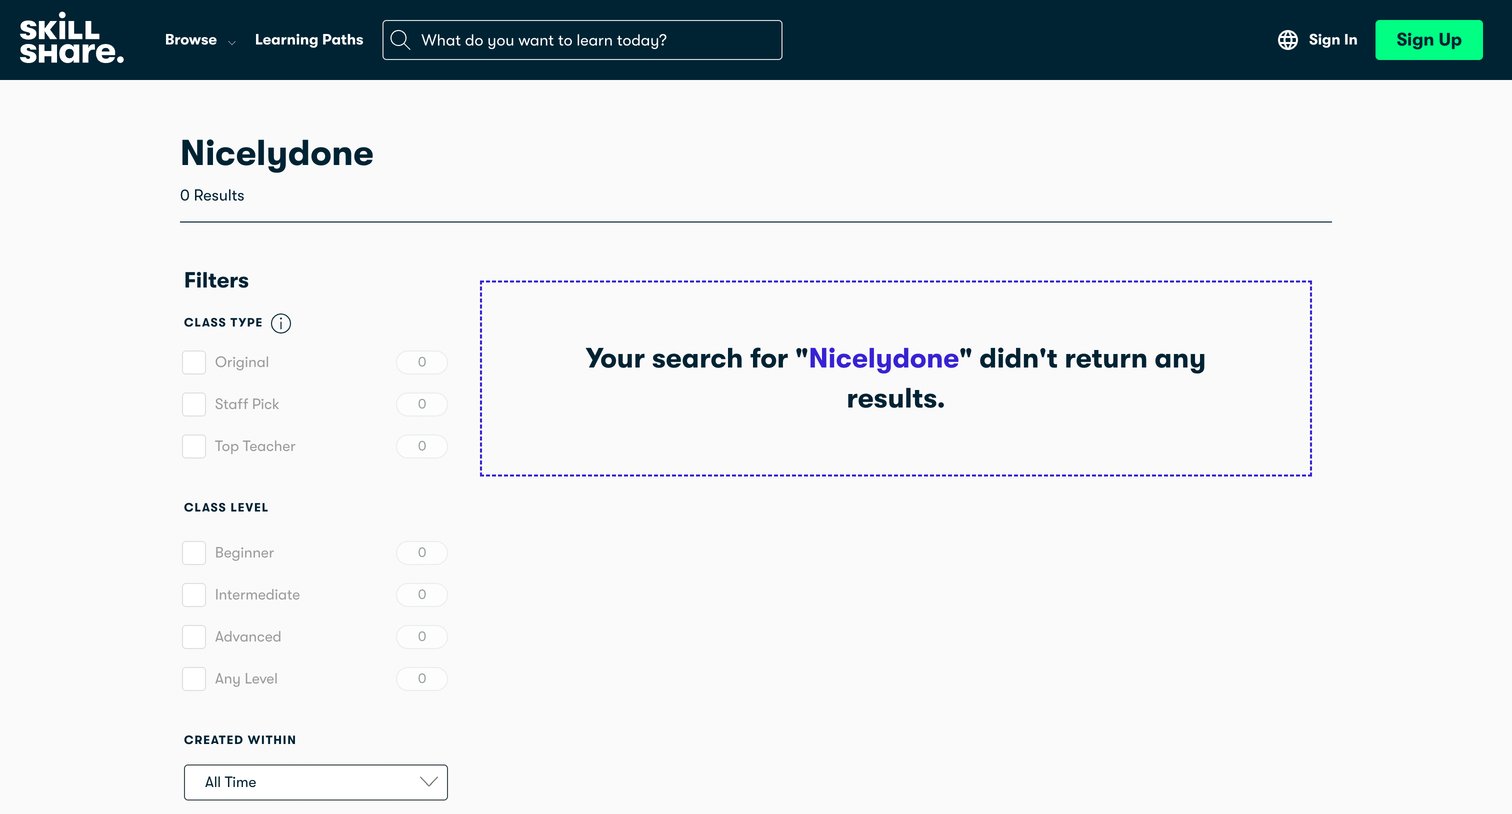Click the Sign In link
The image size is (1512, 814).
coord(1333,40)
